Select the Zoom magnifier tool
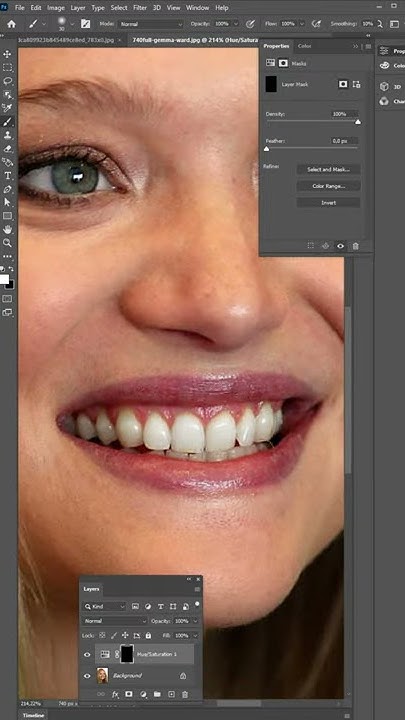405x720 pixels. pyautogui.click(x=8, y=243)
